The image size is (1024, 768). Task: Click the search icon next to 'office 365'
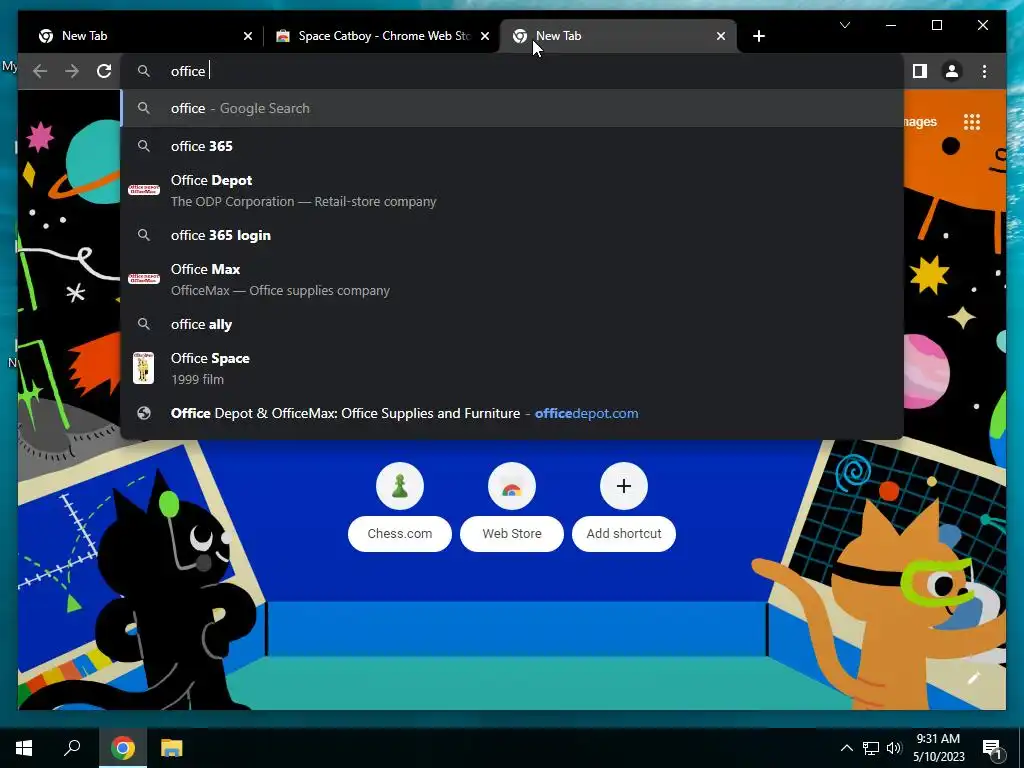click(144, 146)
